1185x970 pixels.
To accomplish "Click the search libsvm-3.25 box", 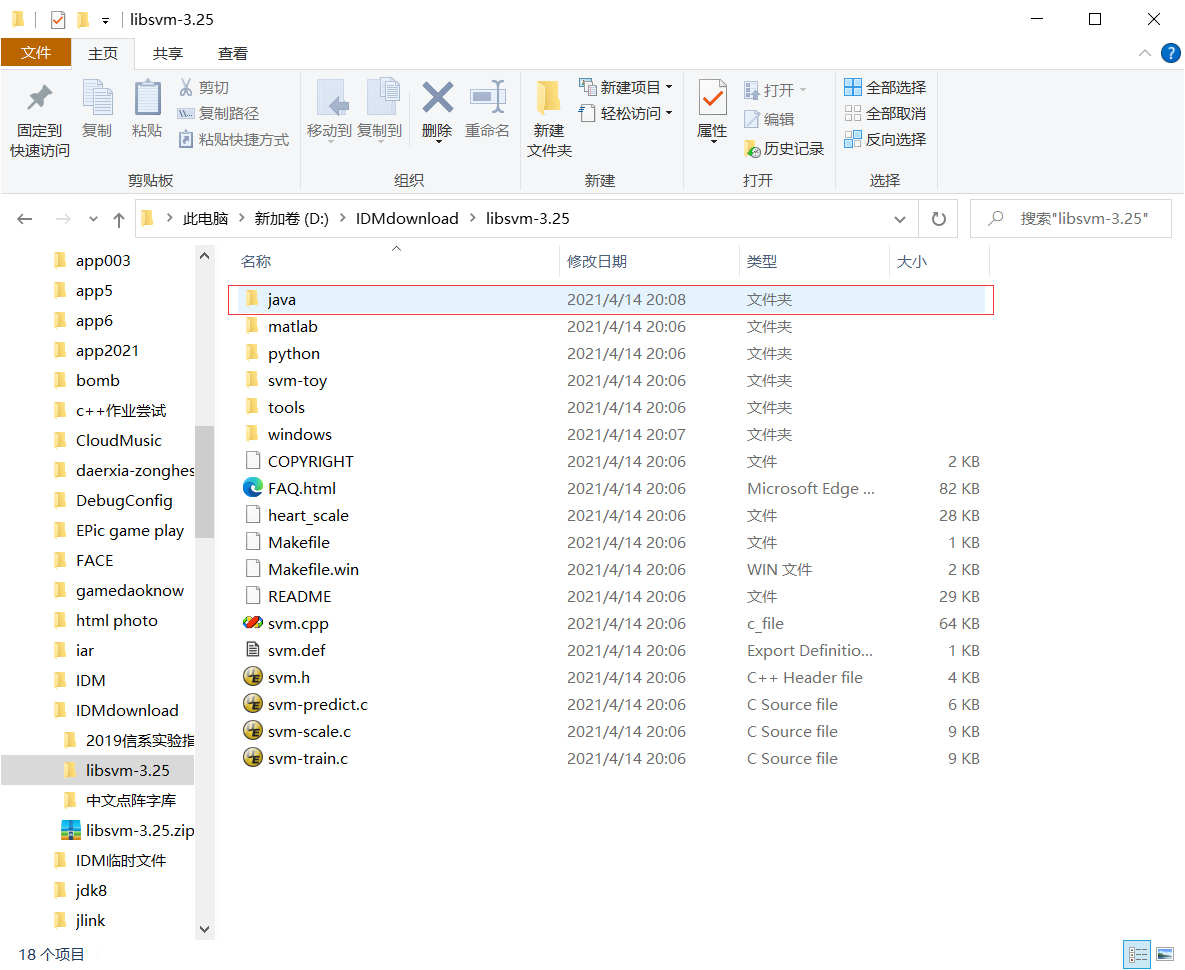I will (1070, 219).
